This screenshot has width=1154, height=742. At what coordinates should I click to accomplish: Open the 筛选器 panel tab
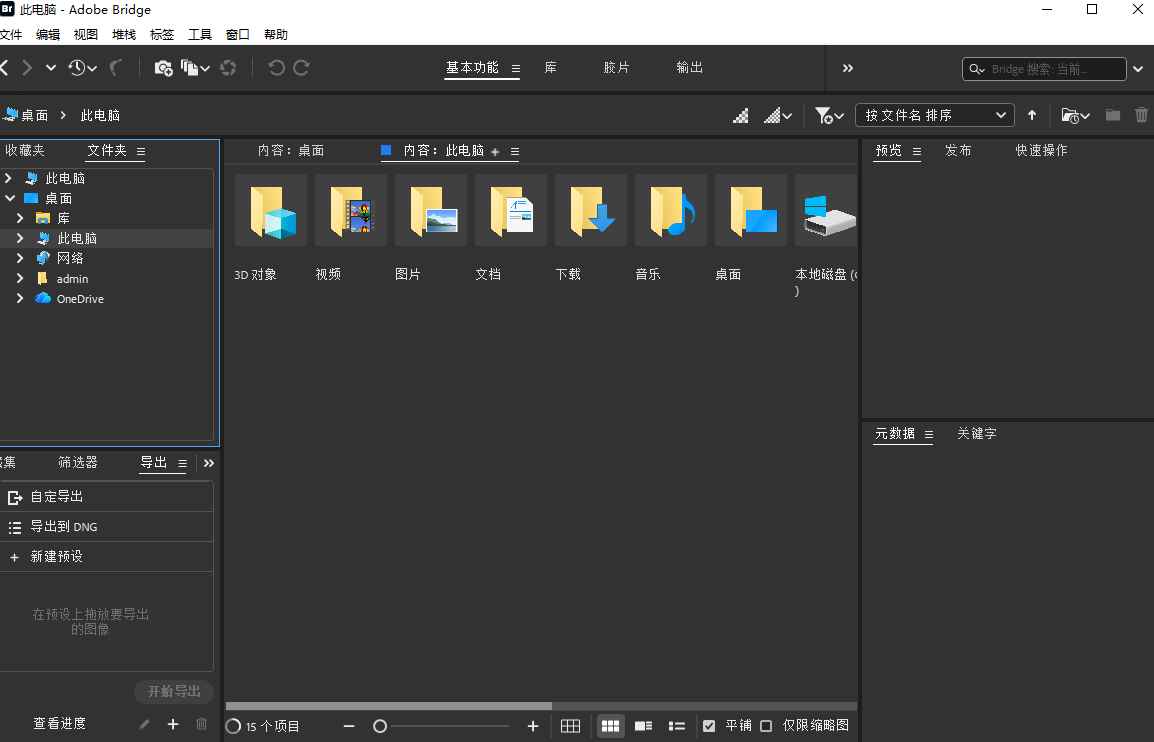coord(77,462)
